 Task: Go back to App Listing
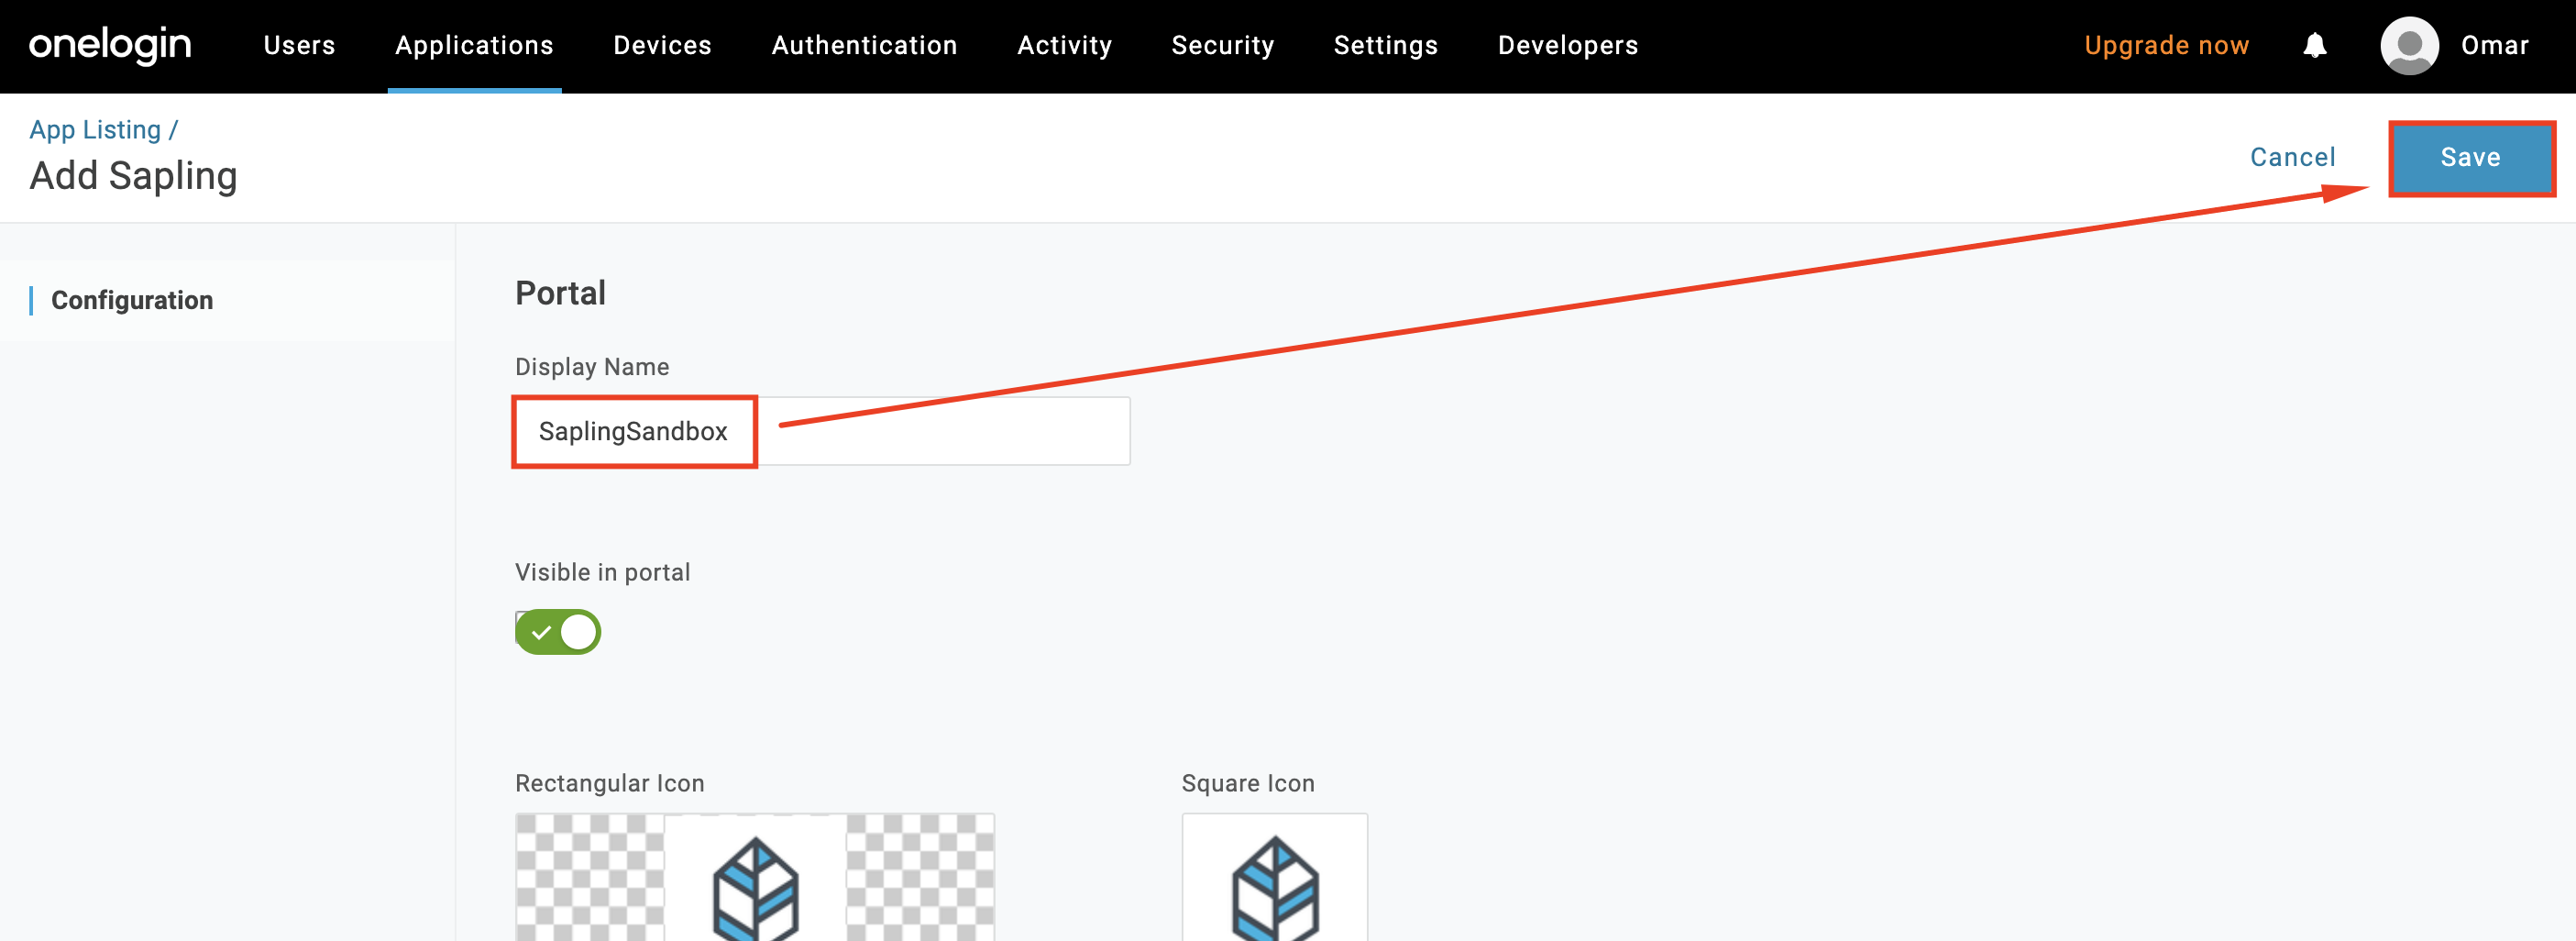95,130
